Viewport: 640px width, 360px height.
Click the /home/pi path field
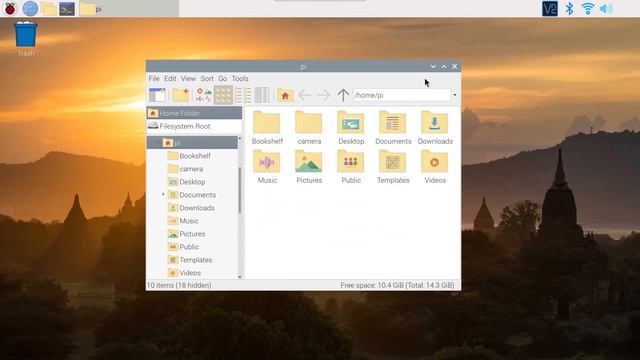click(x=402, y=95)
